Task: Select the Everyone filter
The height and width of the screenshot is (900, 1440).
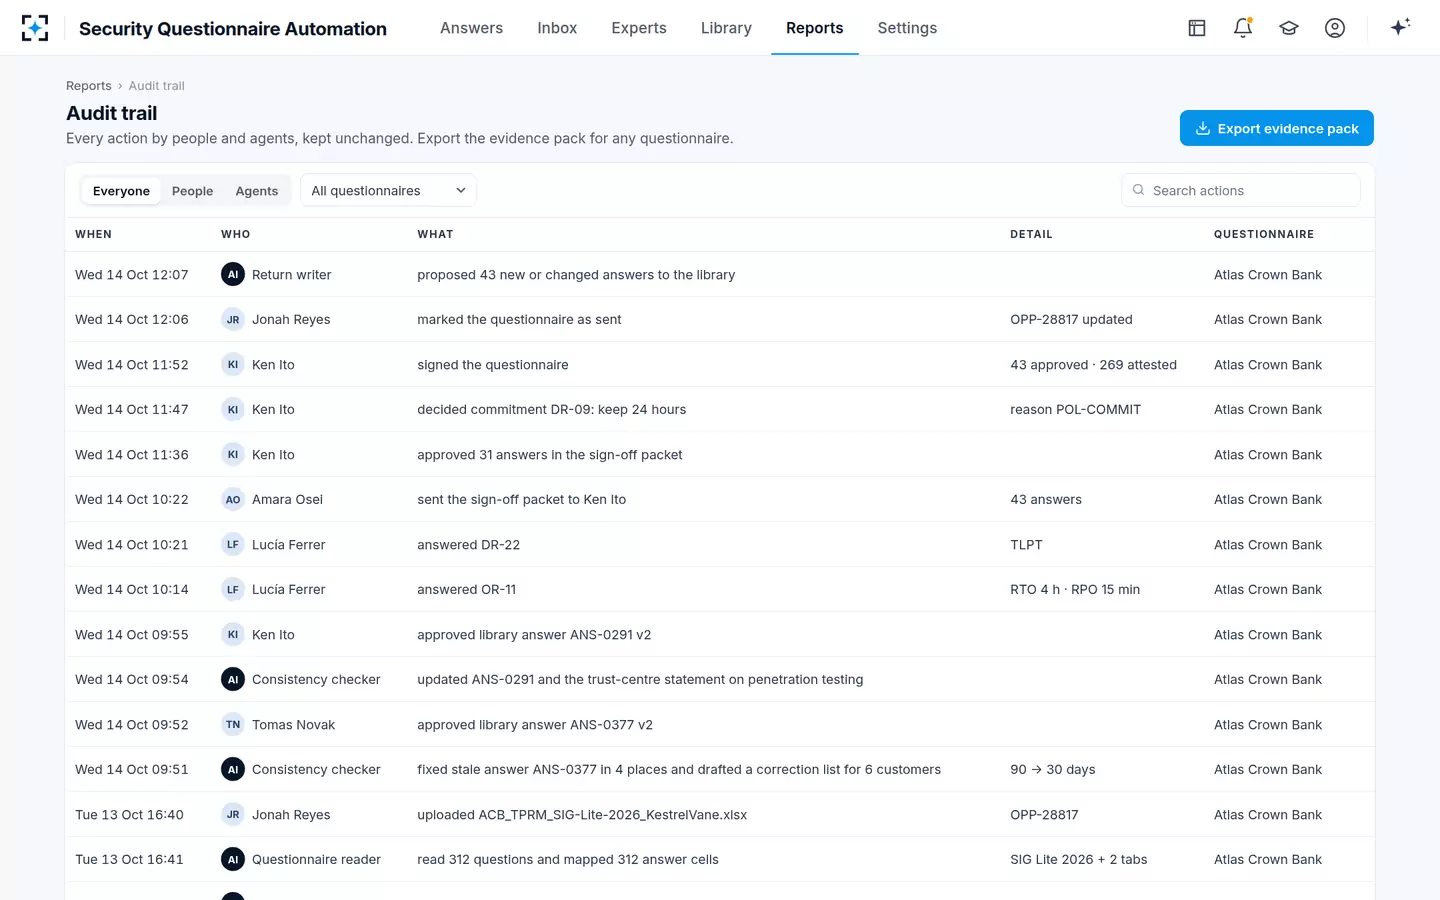Action: tap(121, 191)
